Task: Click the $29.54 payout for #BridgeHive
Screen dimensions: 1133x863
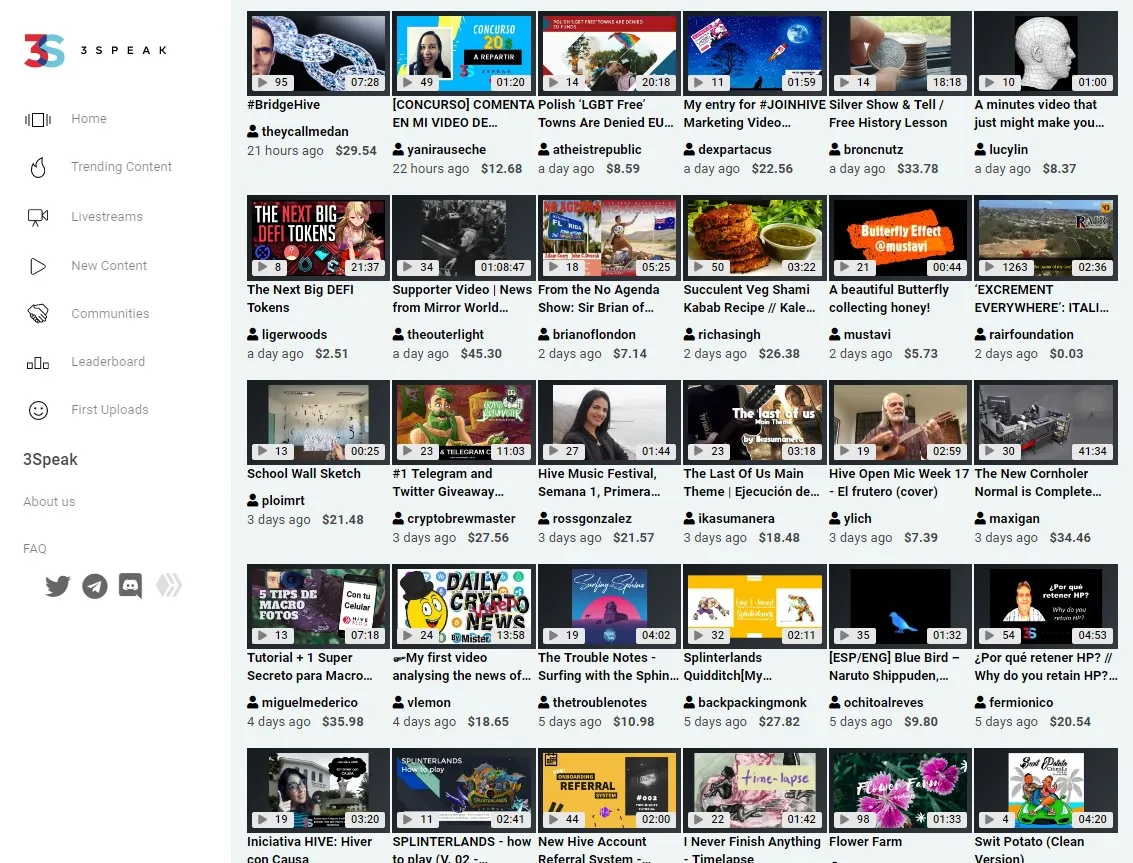Action: [356, 150]
